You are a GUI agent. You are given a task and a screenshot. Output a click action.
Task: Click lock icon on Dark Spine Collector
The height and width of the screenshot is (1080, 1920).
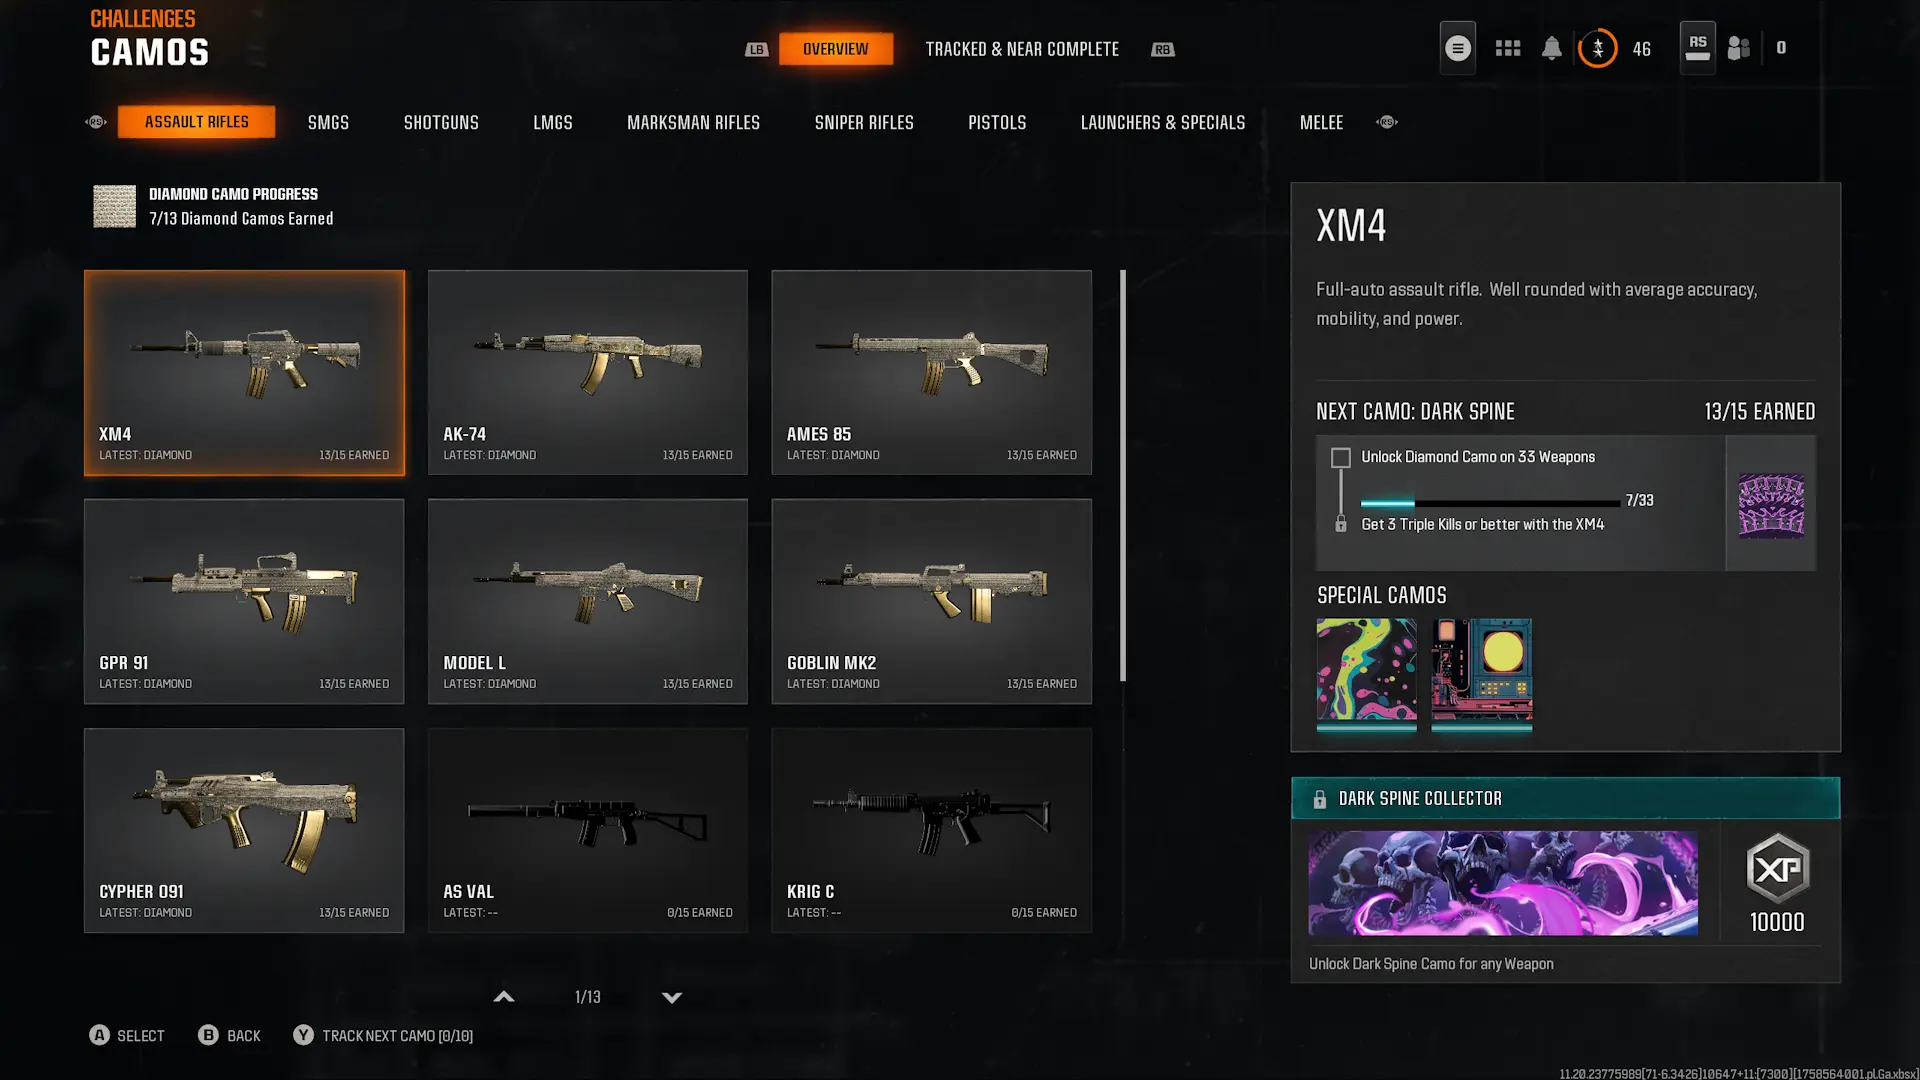[1319, 799]
